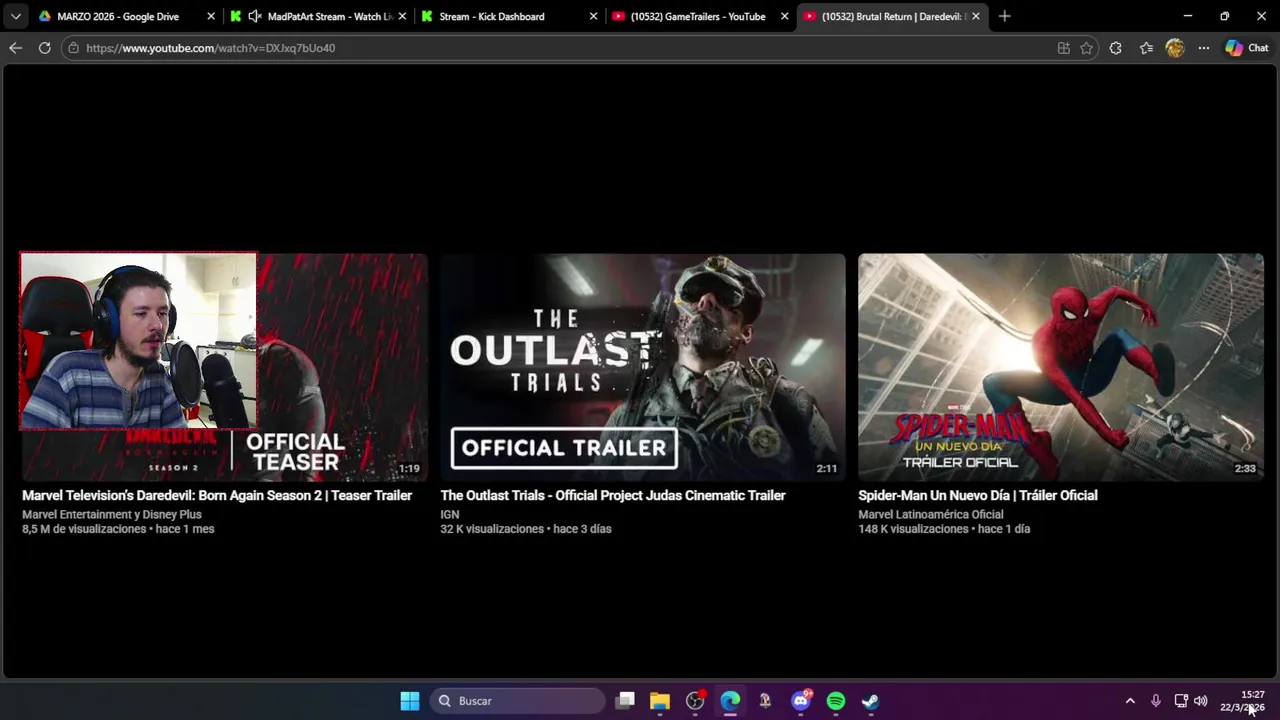Close the MadPatArt Stream tab
Screen dimensions: 1280x720
[402, 16]
